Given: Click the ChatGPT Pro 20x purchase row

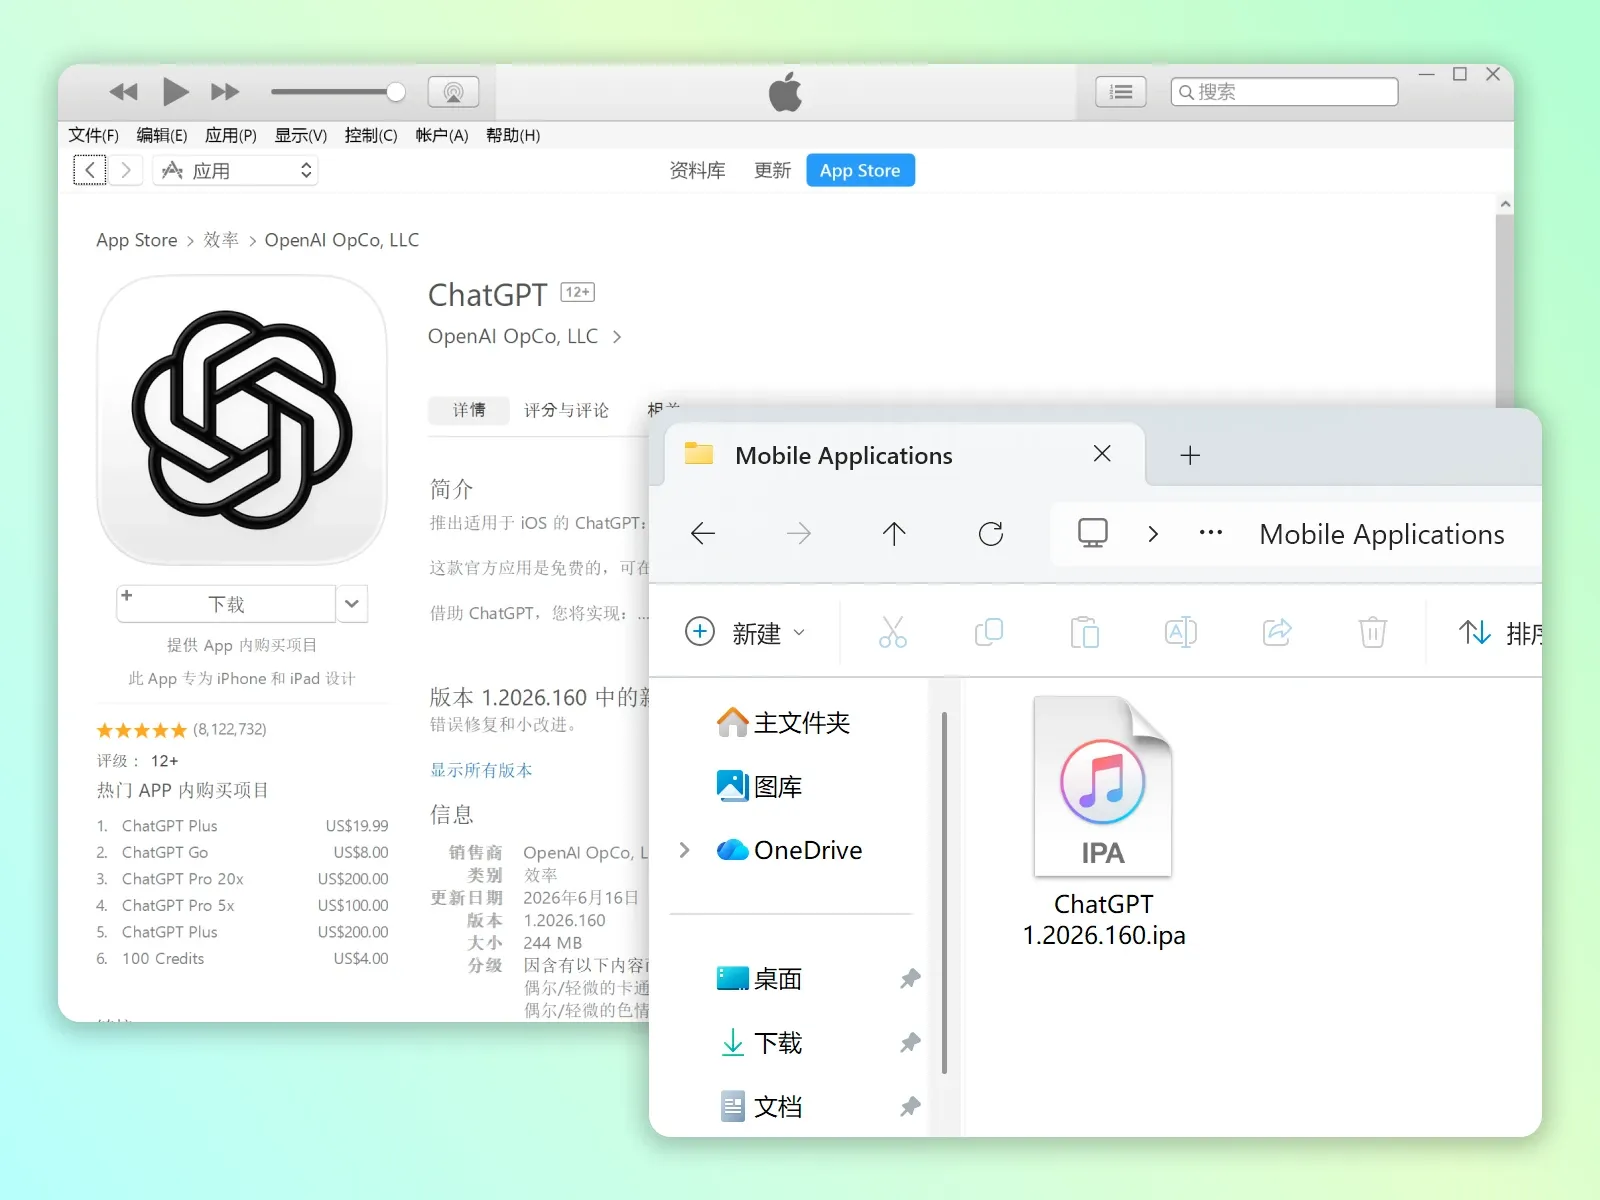Looking at the screenshot, I should click(x=242, y=879).
